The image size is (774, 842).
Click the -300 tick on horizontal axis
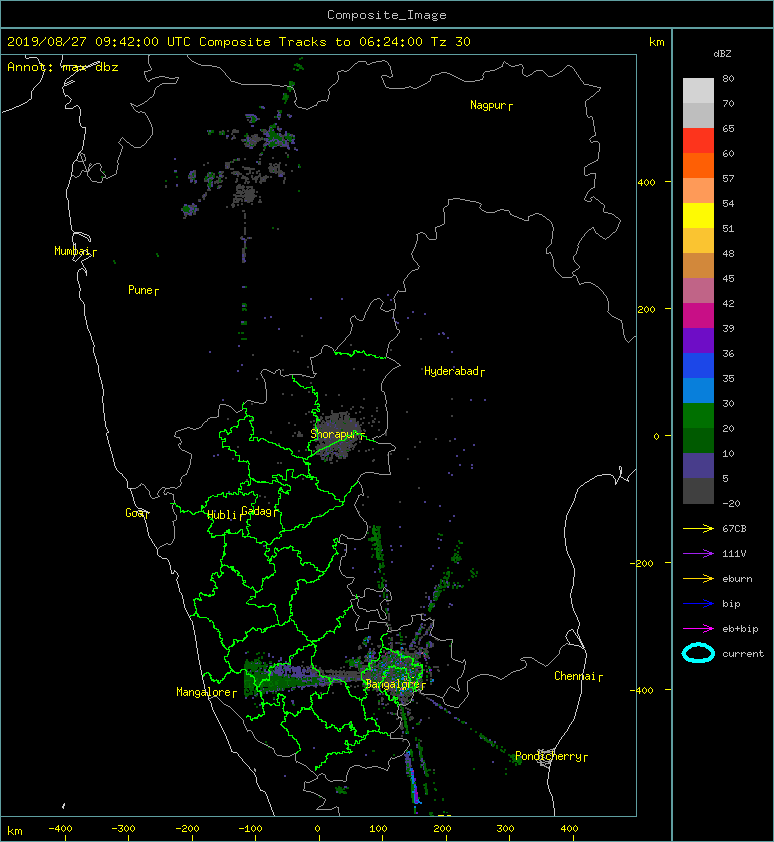[x=123, y=829]
